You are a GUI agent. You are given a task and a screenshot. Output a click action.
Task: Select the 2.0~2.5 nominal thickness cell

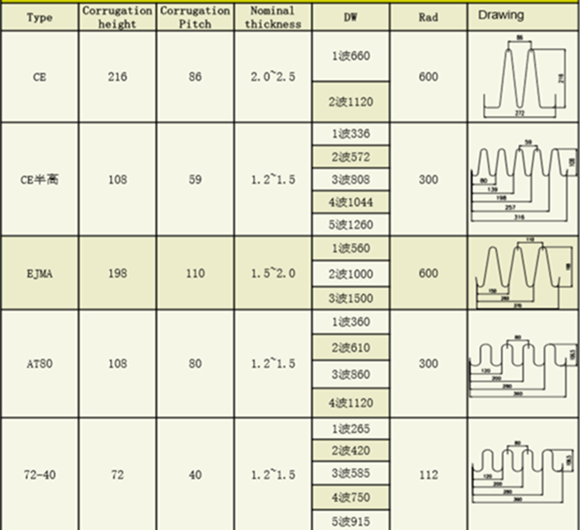coord(273,77)
